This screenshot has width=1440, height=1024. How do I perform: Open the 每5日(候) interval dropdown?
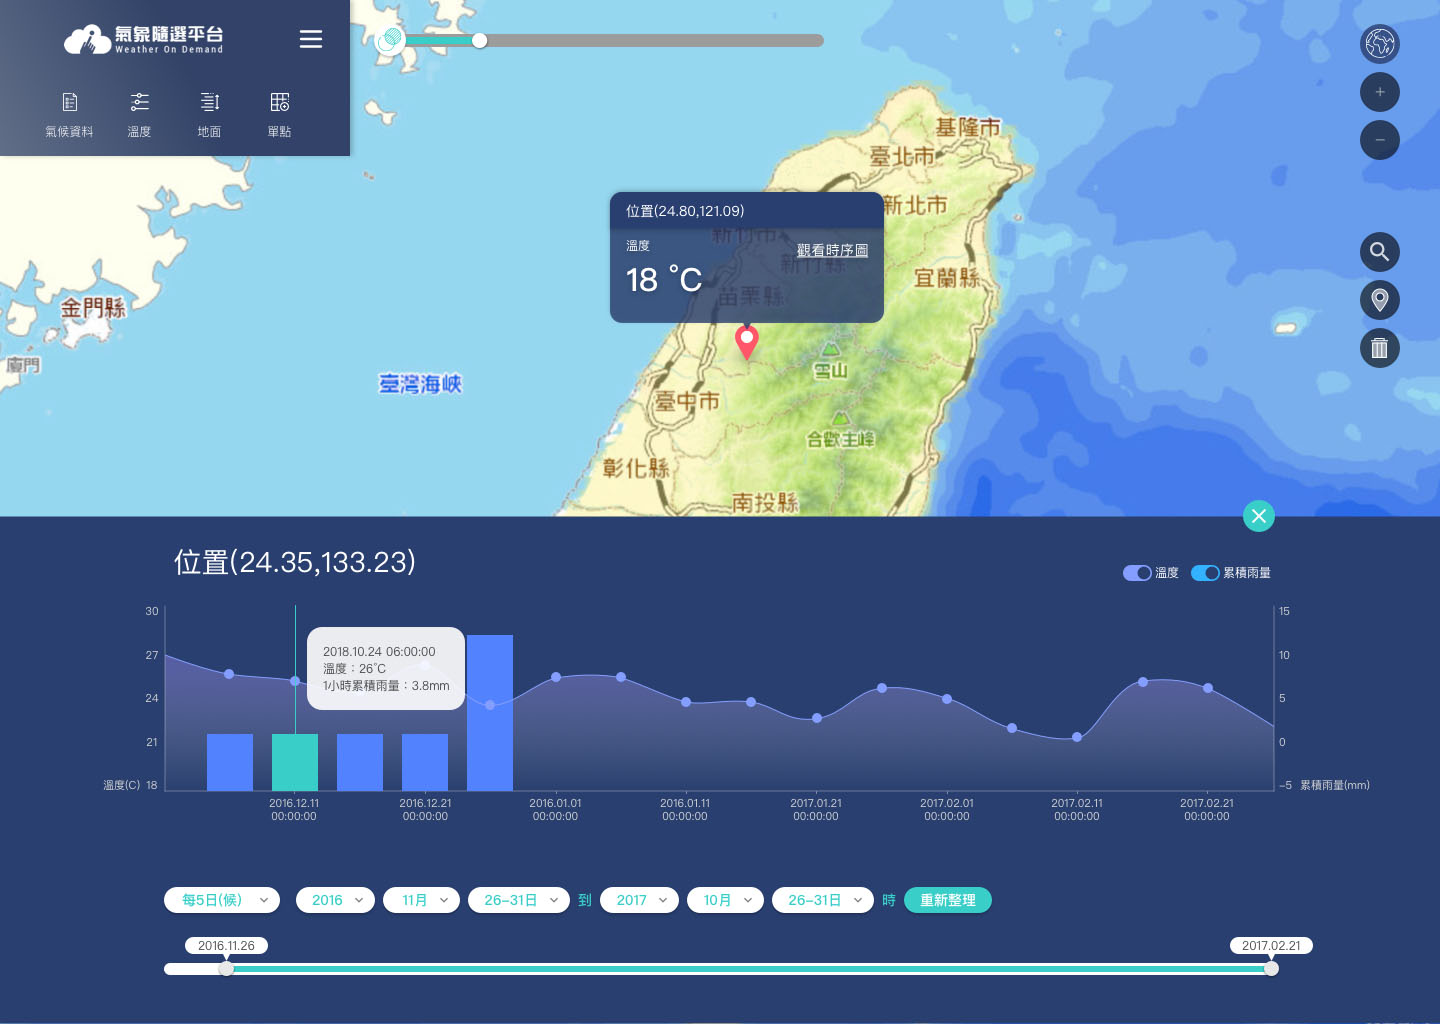pos(222,900)
